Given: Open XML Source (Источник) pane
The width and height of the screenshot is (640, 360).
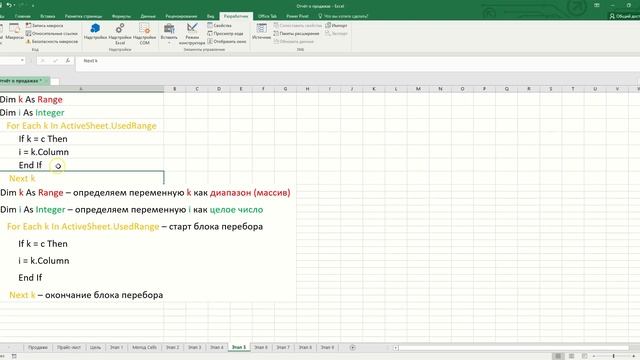Looking at the screenshot, I should 261,32.
